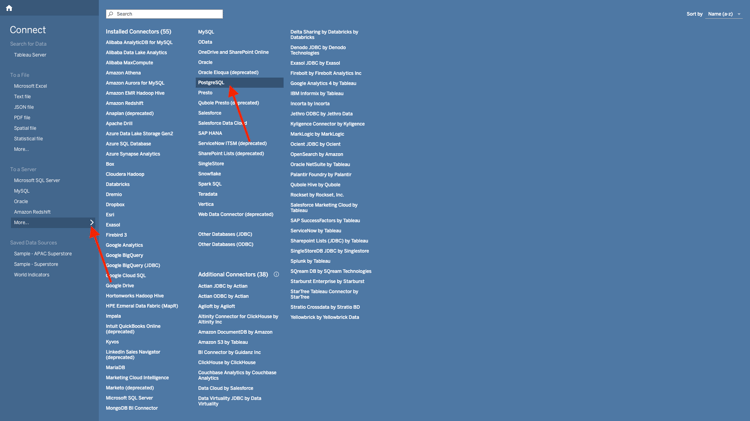Select ClickHouse by ClickHouse connector
750x421 pixels.
point(227,362)
